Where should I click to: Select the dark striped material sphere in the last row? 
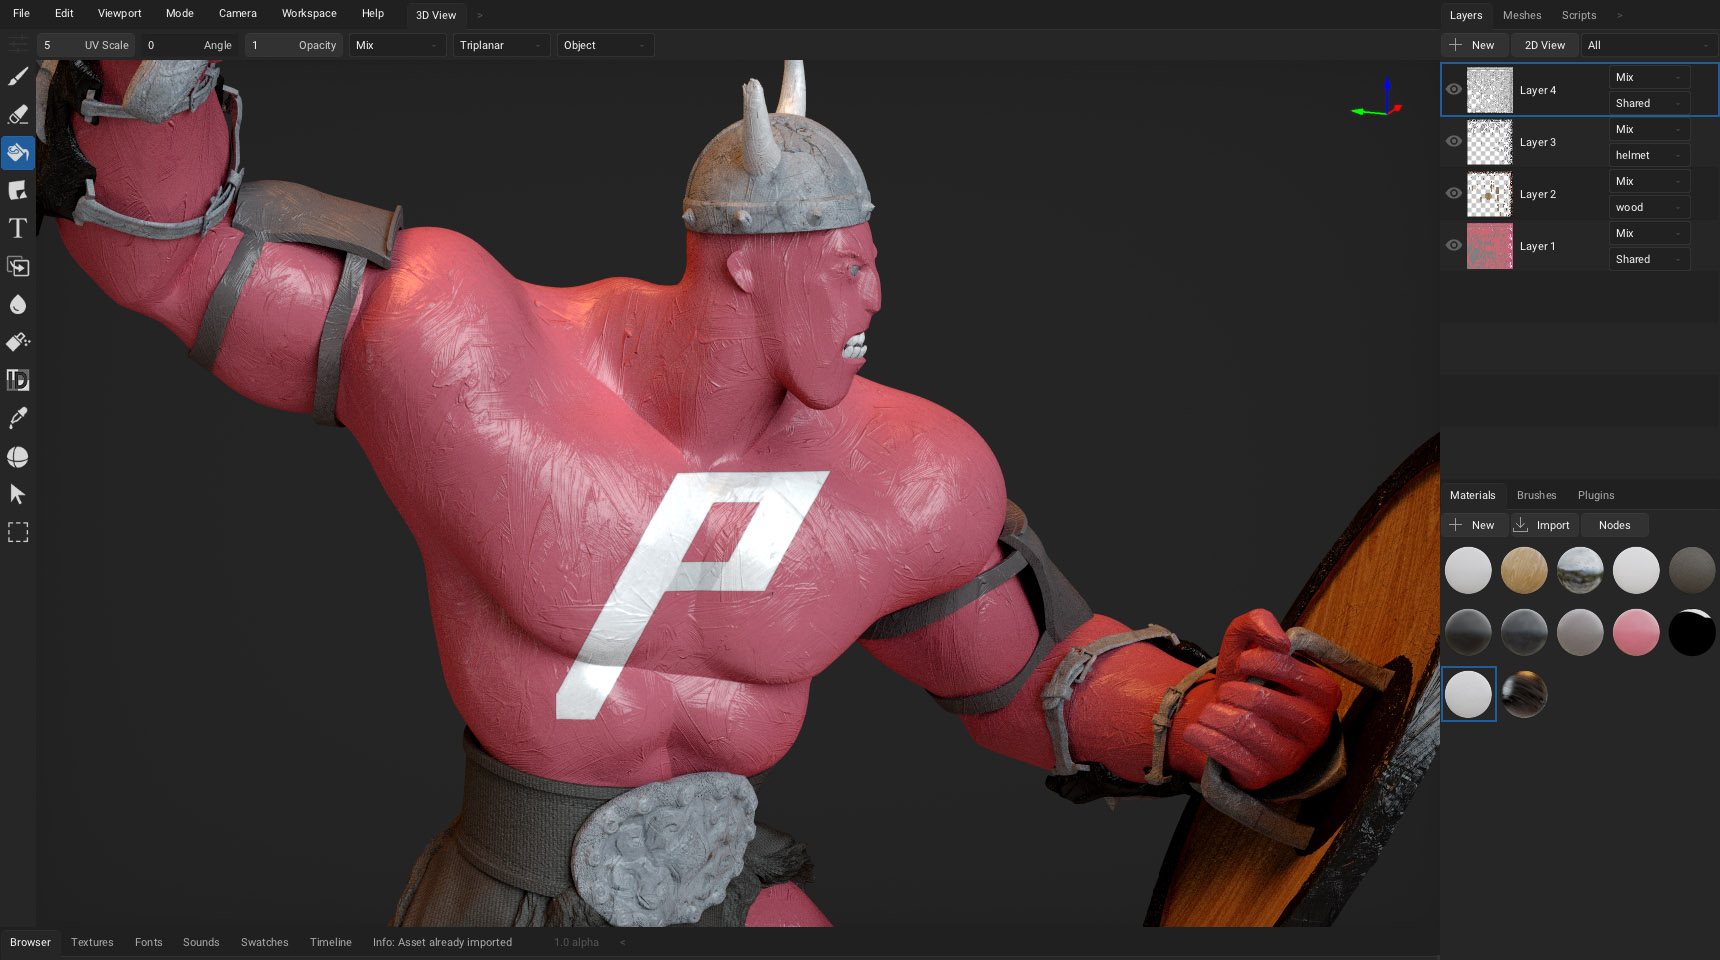(x=1524, y=694)
